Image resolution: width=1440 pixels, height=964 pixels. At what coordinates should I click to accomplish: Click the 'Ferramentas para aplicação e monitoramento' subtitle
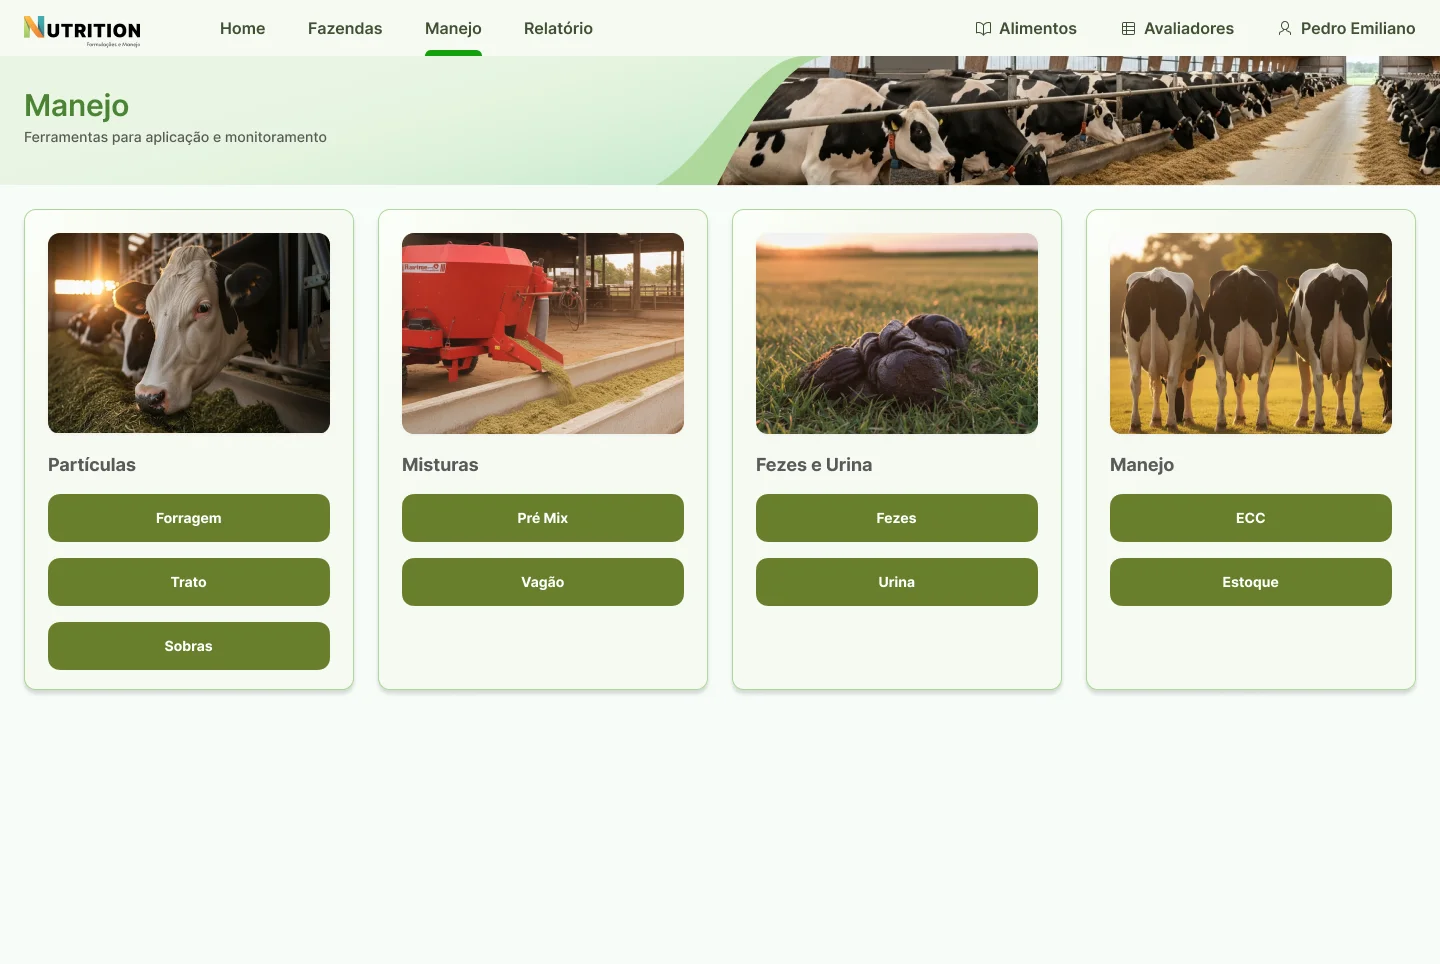(x=175, y=137)
